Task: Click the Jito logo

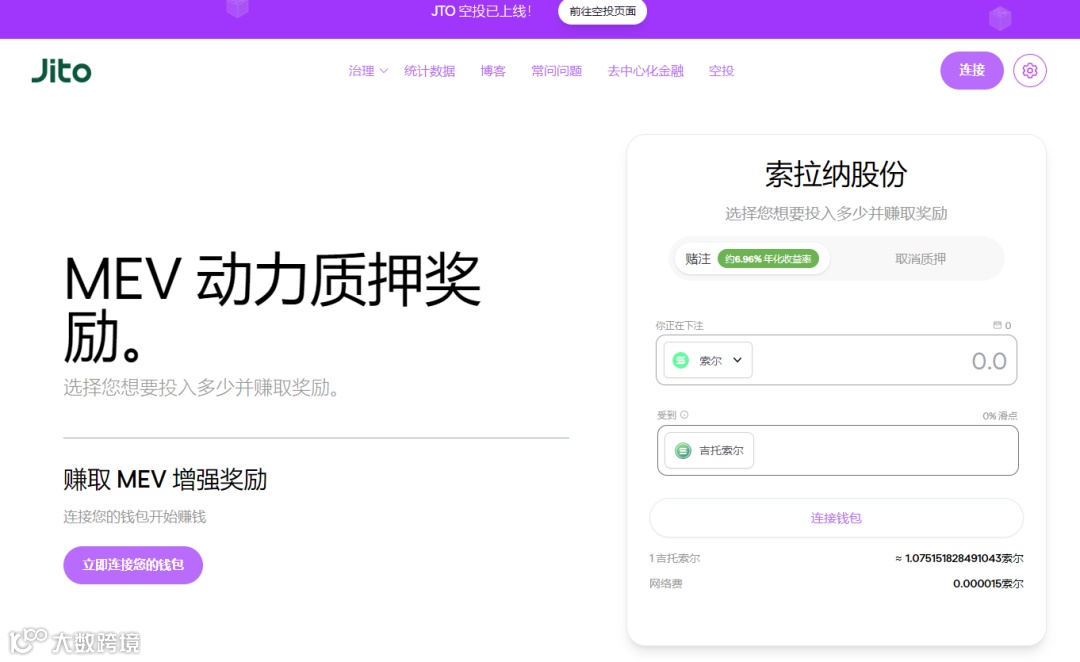Action: pos(61,70)
